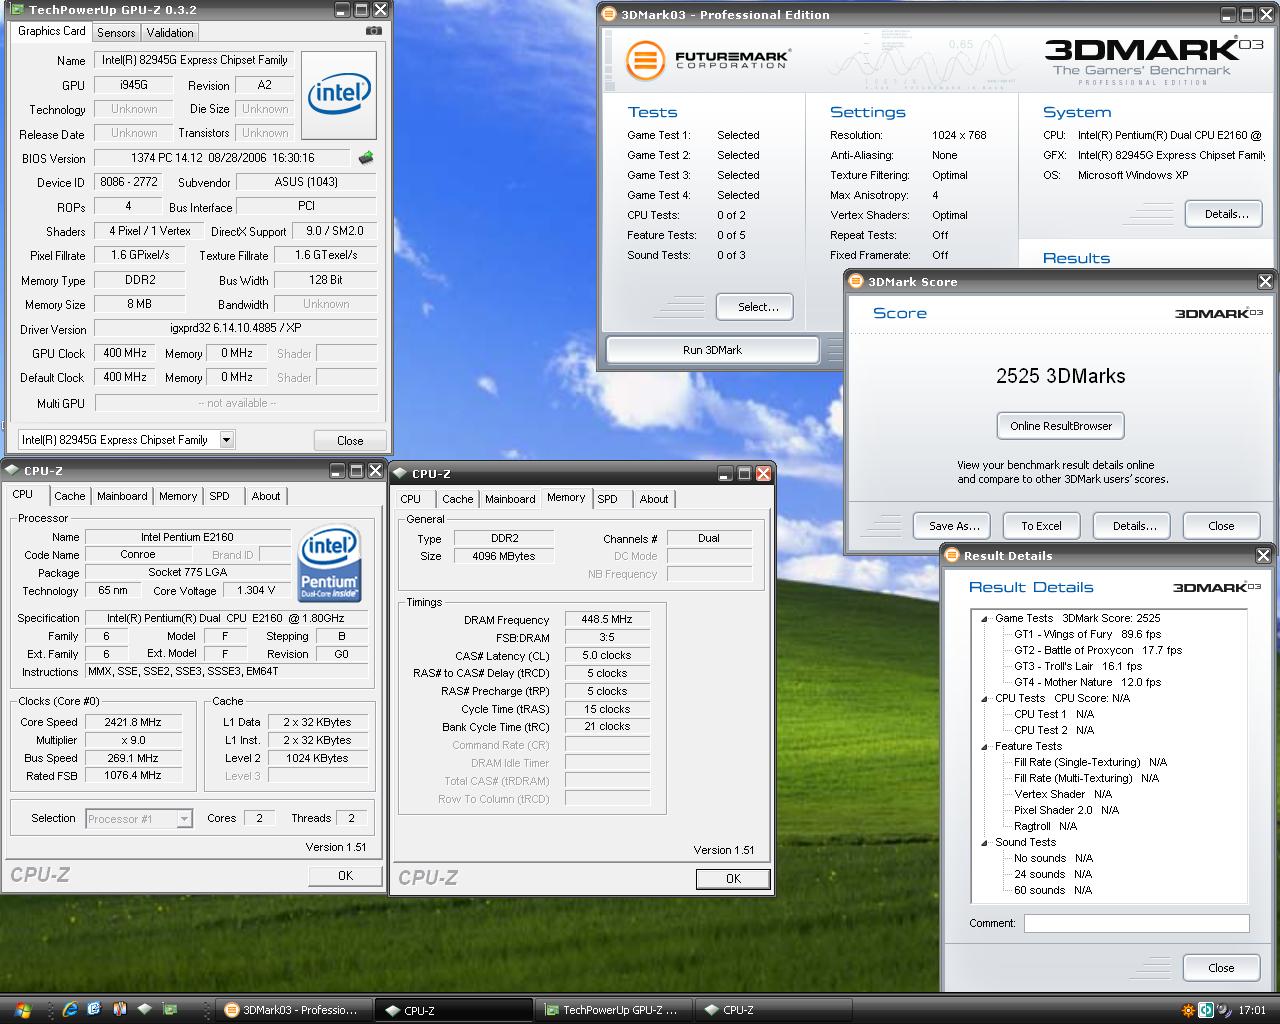Click the left CPU-Z window title icon
The width and height of the screenshot is (1280, 1024).
pos(12,470)
